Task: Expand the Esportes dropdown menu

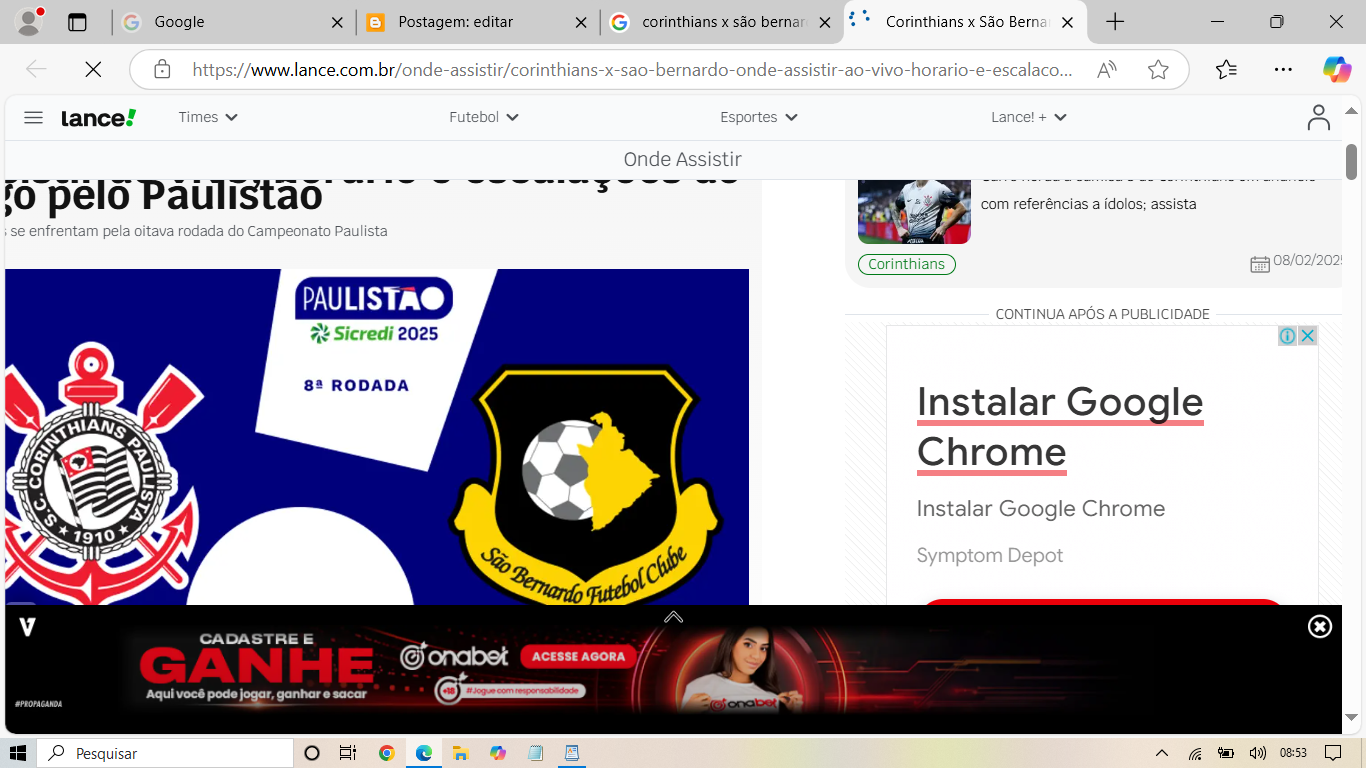Action: [759, 117]
